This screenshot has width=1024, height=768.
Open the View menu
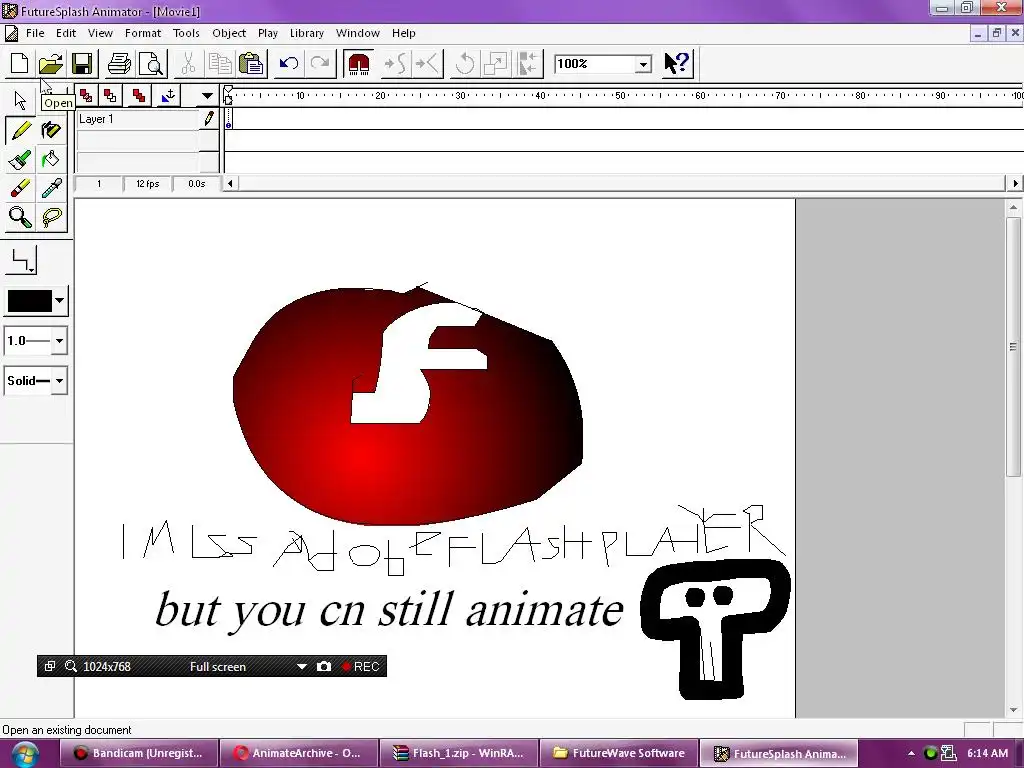(x=100, y=33)
